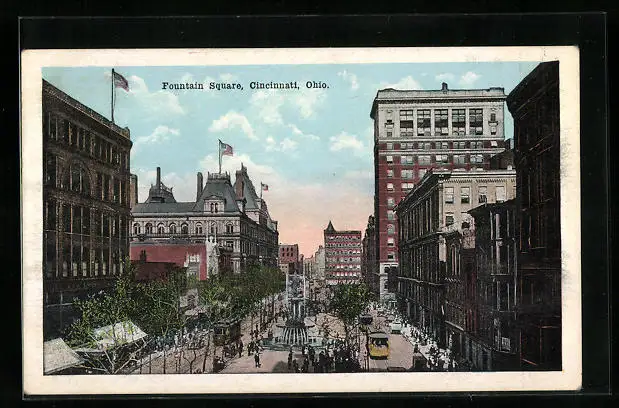Click the postcard image thumbnail

click(300, 218)
